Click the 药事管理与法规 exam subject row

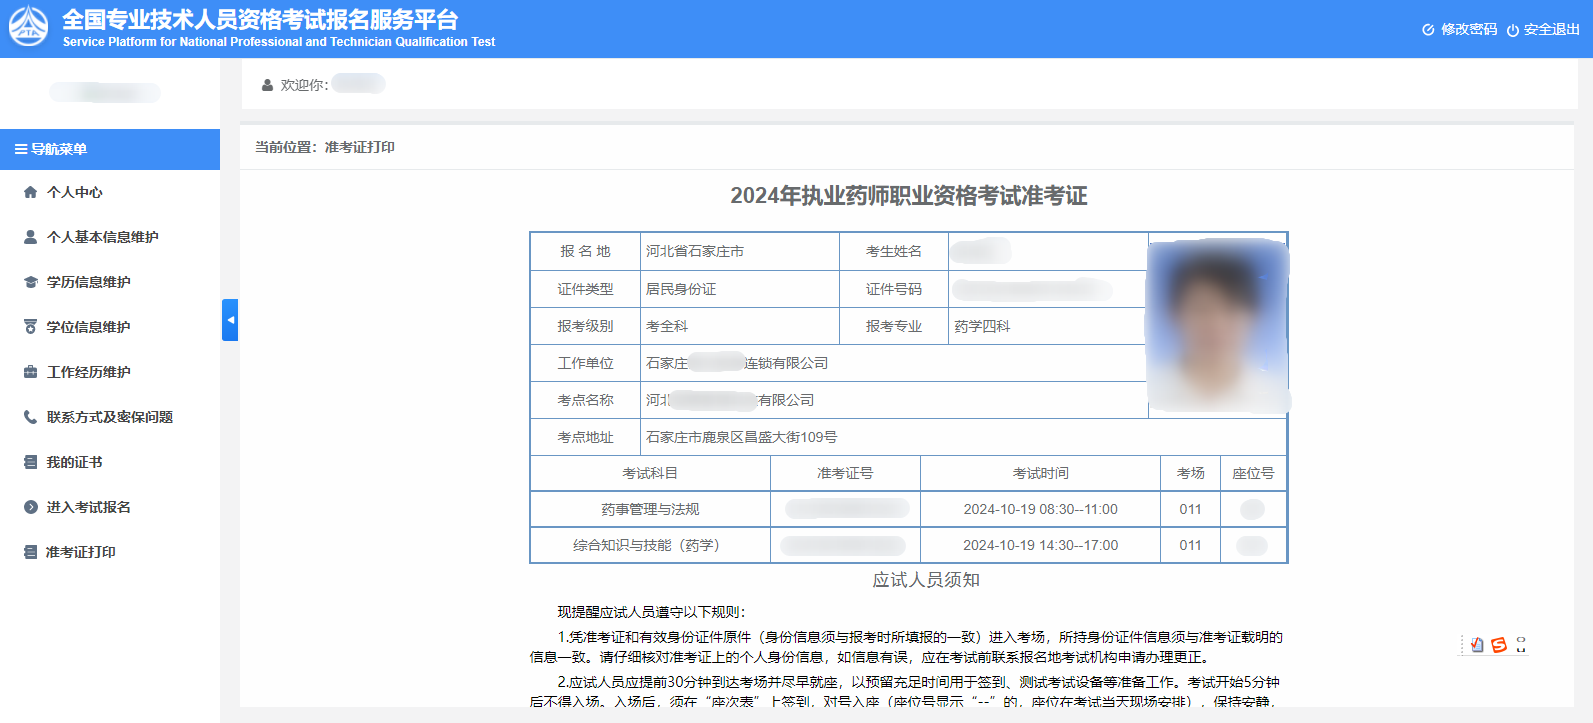point(650,509)
